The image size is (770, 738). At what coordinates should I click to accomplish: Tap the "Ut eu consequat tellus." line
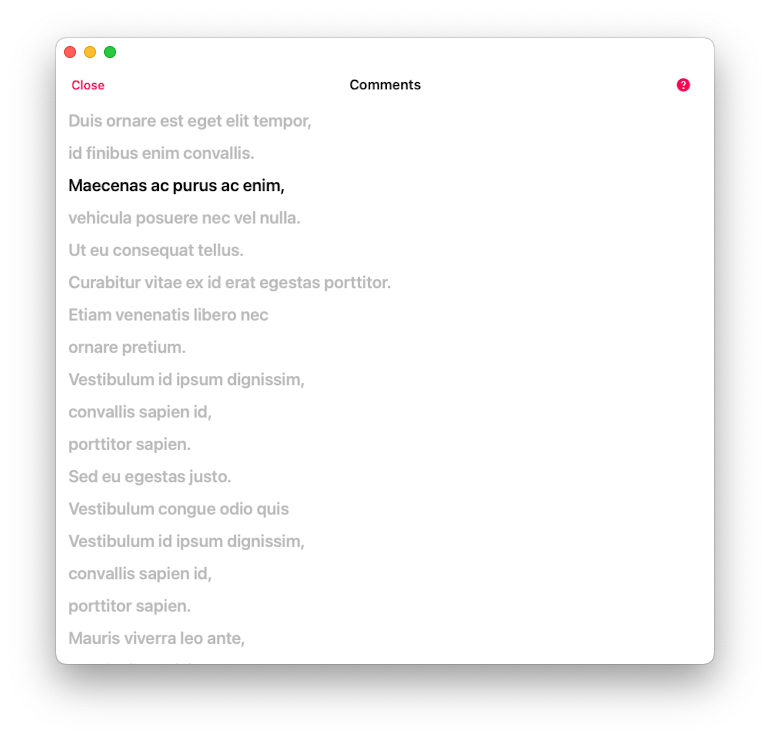[x=156, y=250]
